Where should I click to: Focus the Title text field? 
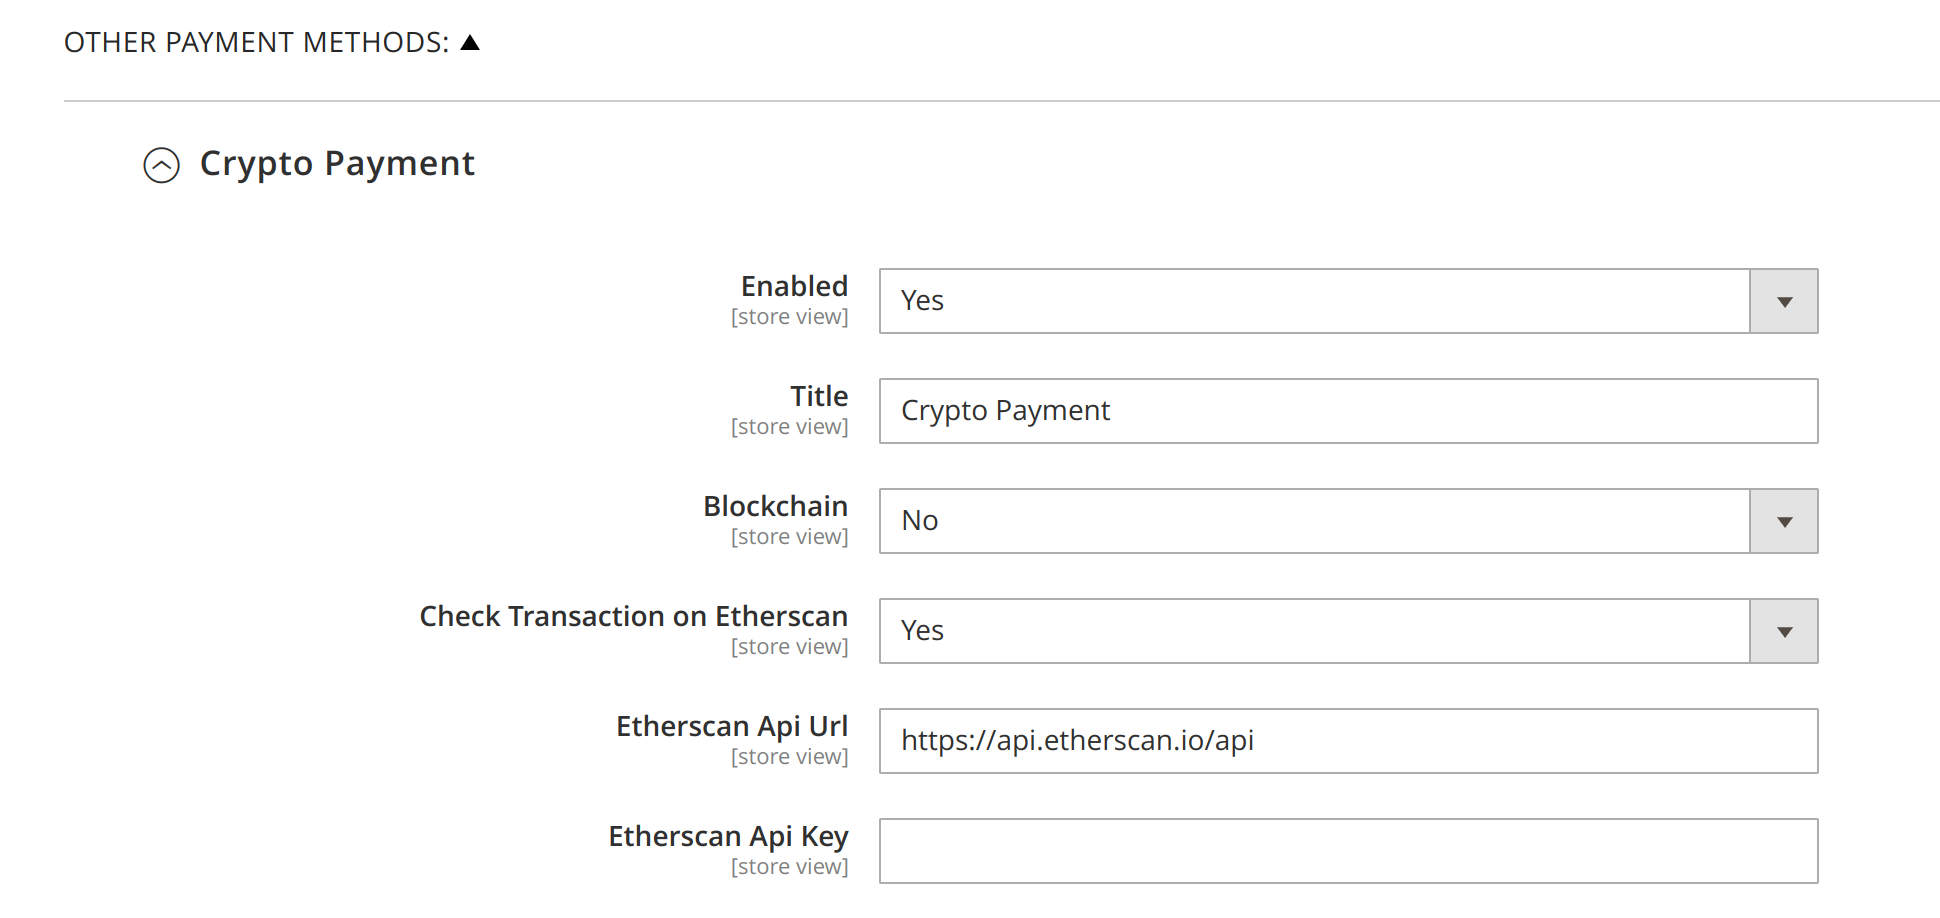click(x=1348, y=411)
